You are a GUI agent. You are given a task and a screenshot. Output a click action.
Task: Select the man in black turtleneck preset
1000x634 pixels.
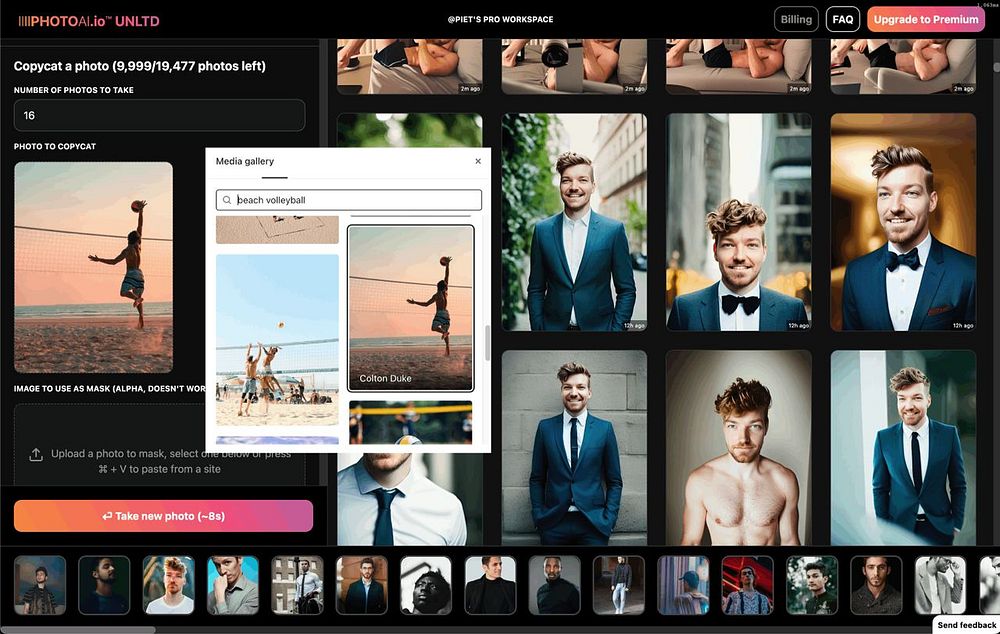tap(554, 585)
